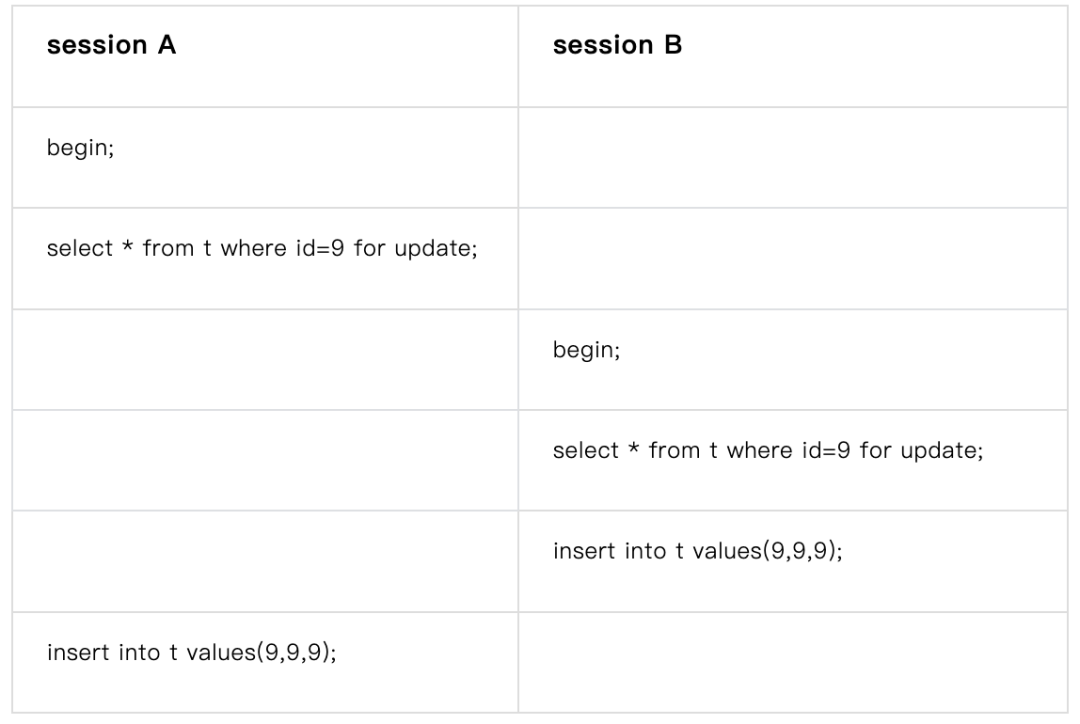Click session B's select for update statement
Viewport: 1080px width, 724px height.
click(767, 450)
